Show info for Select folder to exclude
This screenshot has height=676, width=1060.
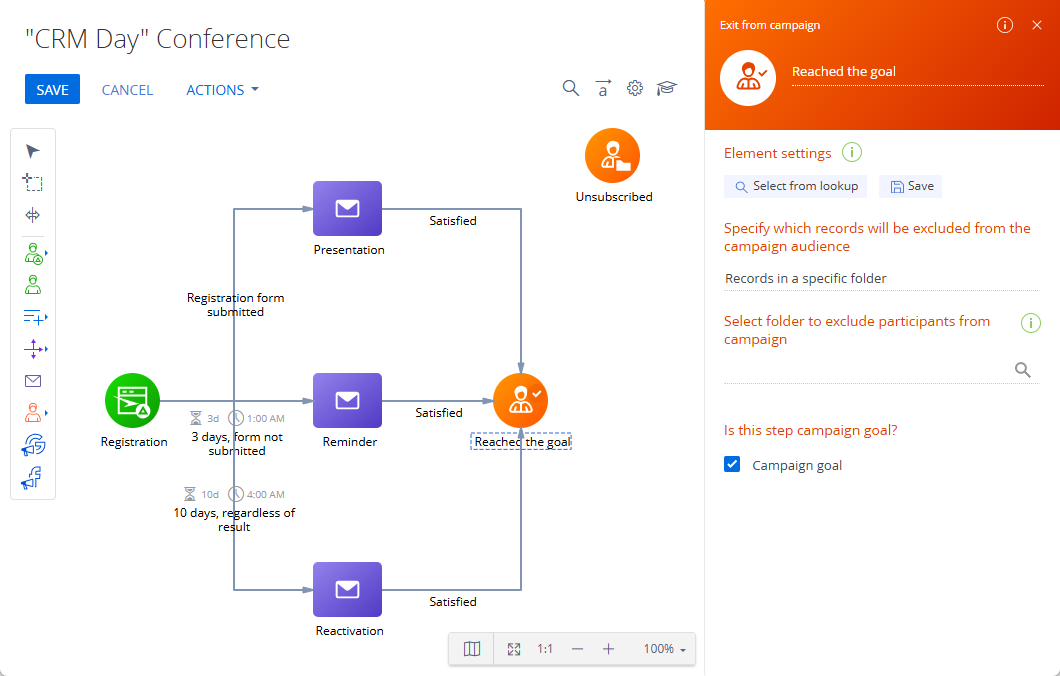click(1030, 323)
